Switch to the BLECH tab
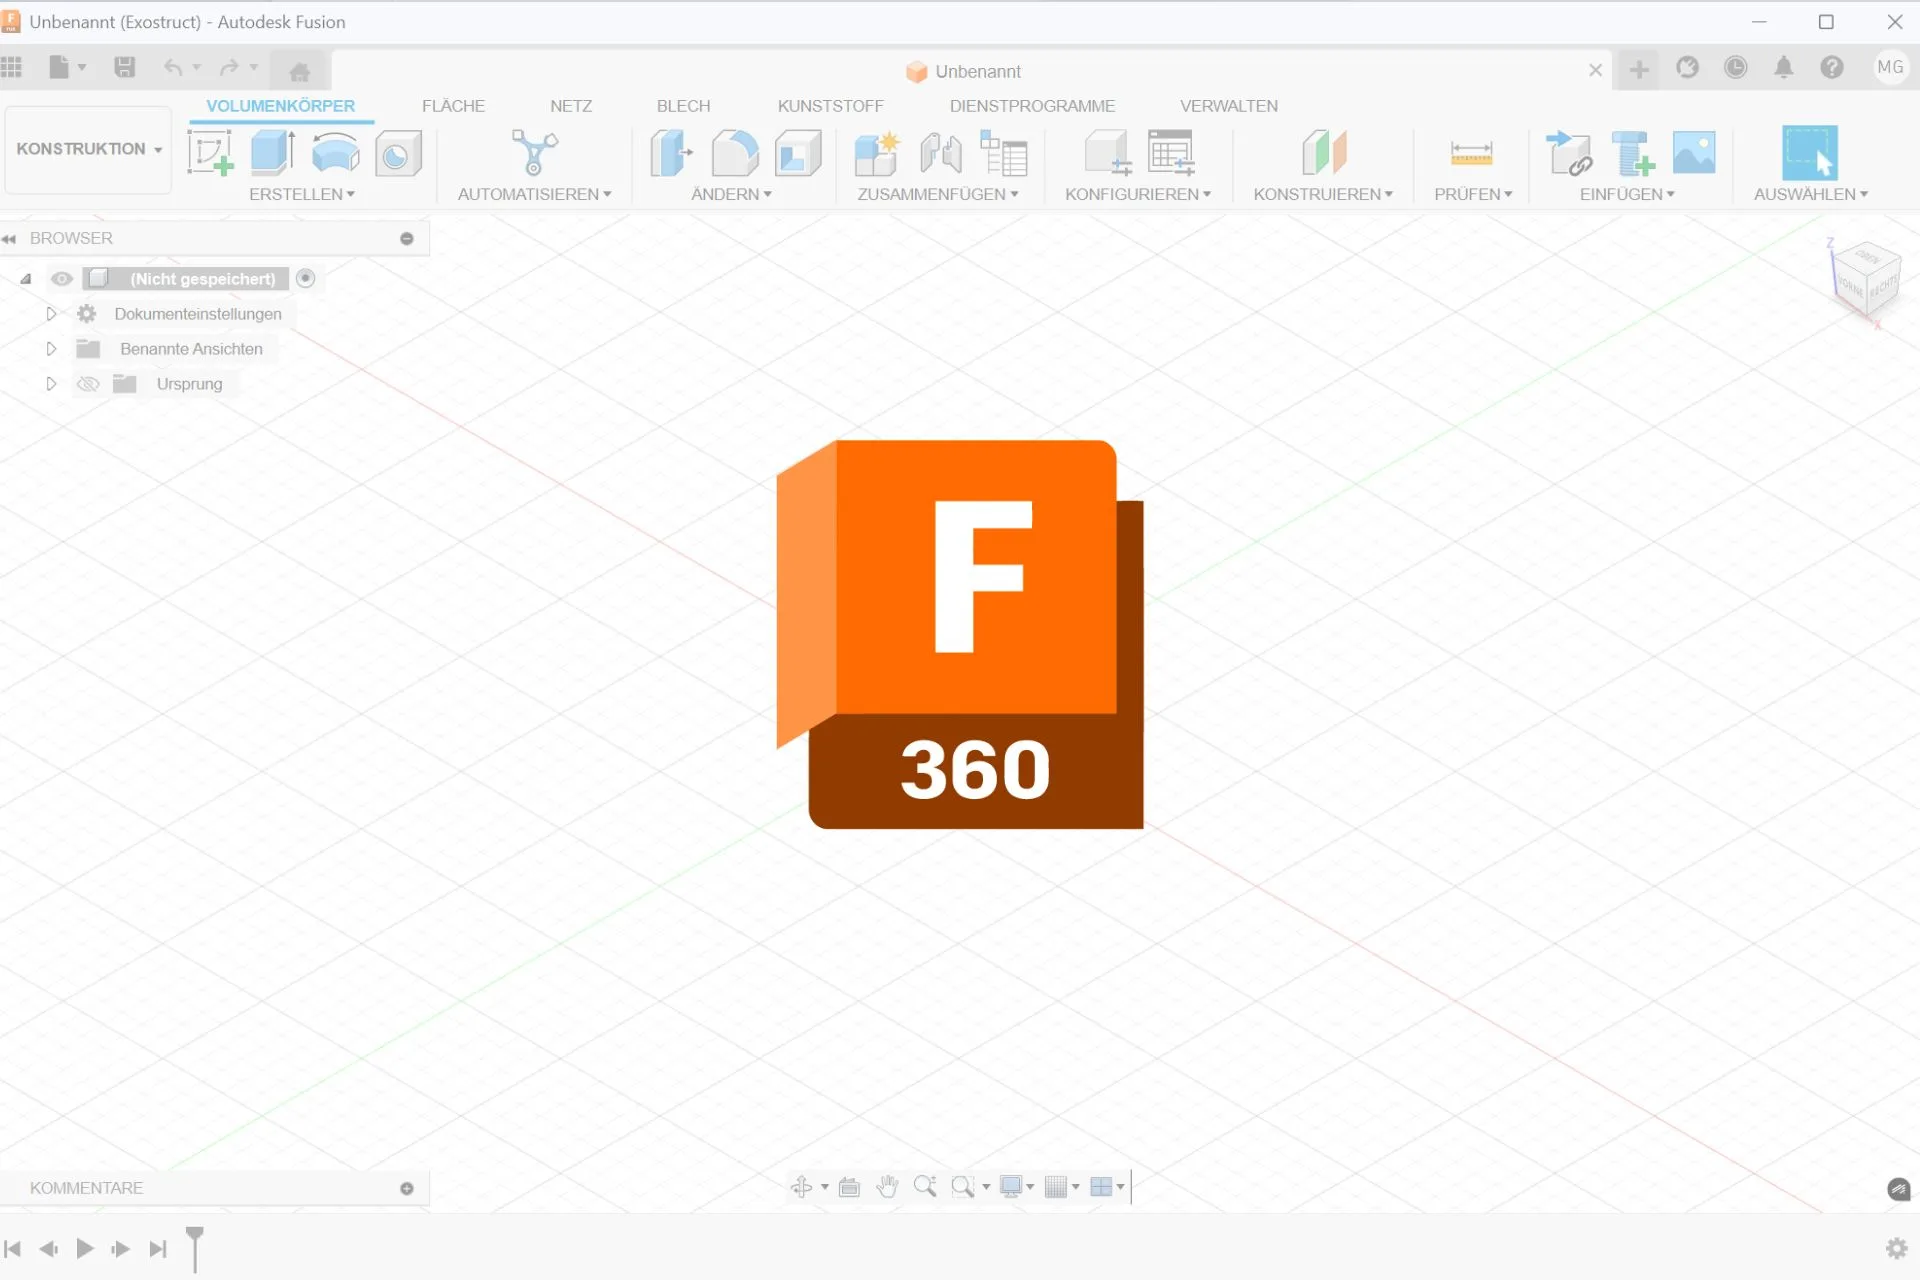1920x1280 pixels. (684, 106)
